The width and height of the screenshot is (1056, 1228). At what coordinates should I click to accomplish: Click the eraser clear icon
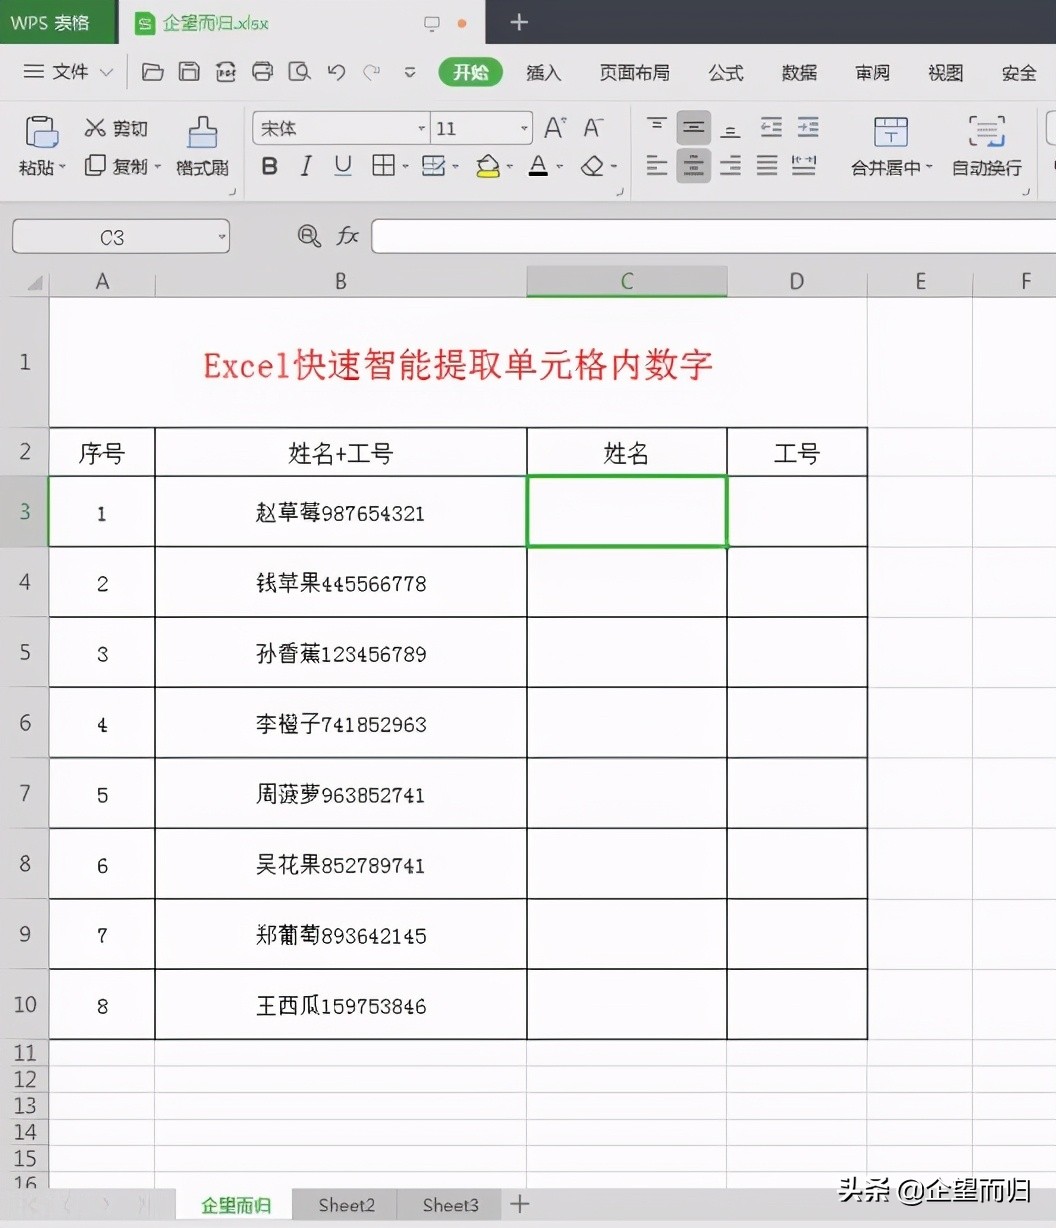[x=592, y=166]
